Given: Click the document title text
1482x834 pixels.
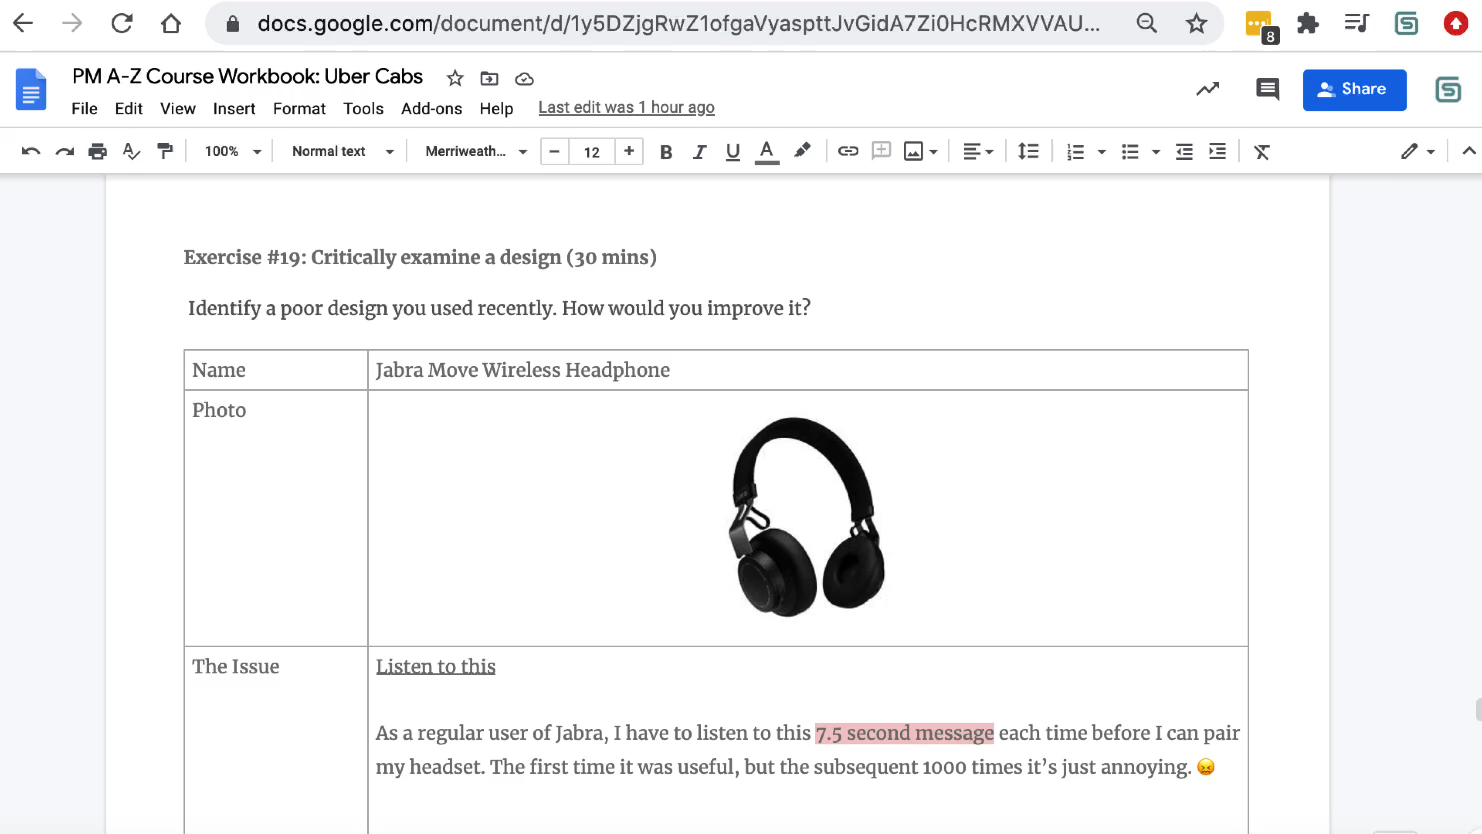Looking at the screenshot, I should (248, 76).
